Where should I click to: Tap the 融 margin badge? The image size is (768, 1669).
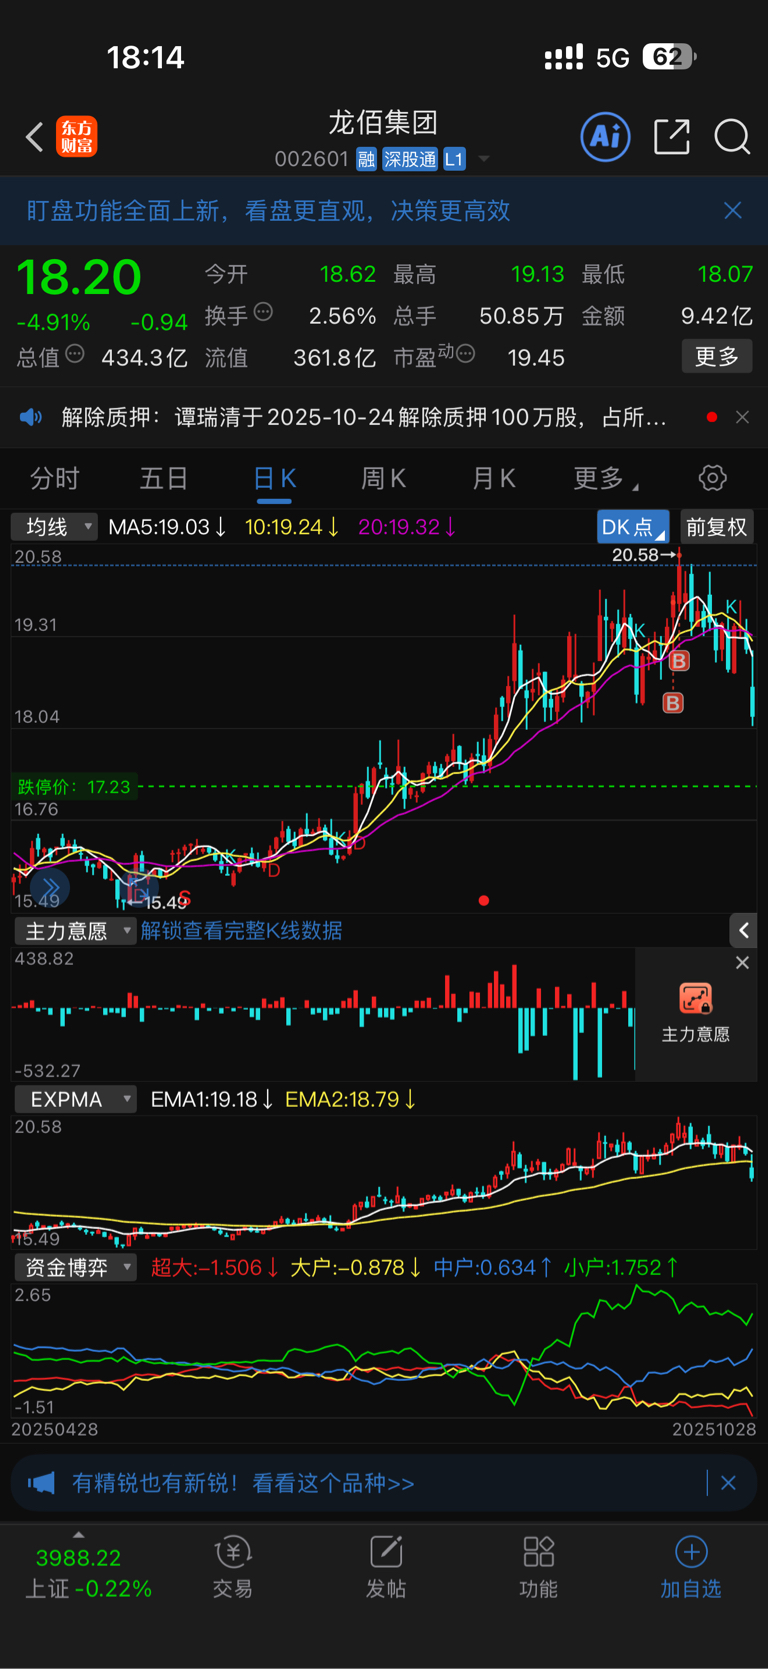point(366,159)
